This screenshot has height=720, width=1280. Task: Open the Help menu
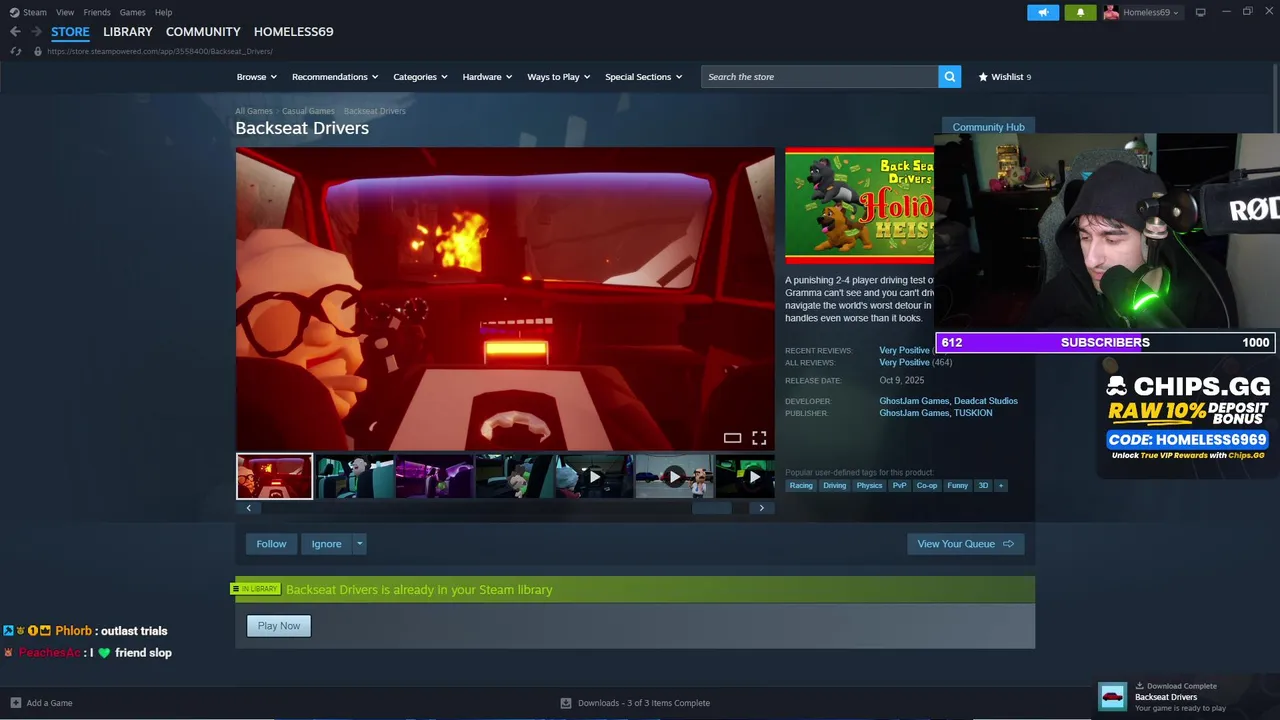(163, 12)
